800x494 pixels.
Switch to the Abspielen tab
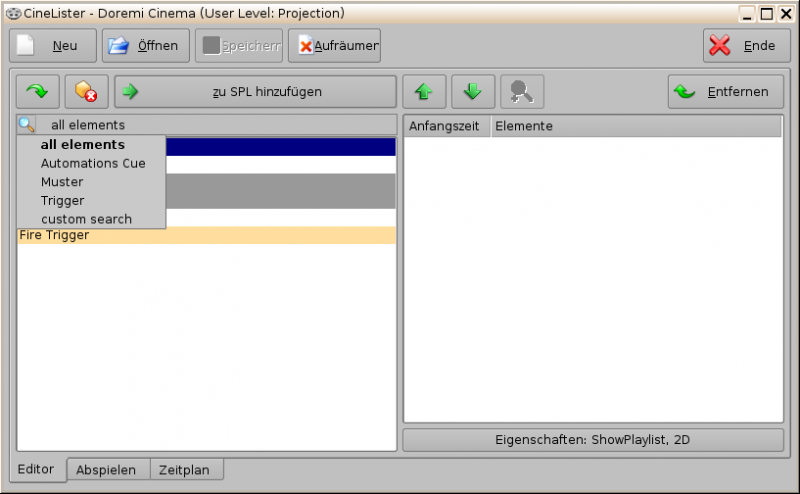coord(108,470)
